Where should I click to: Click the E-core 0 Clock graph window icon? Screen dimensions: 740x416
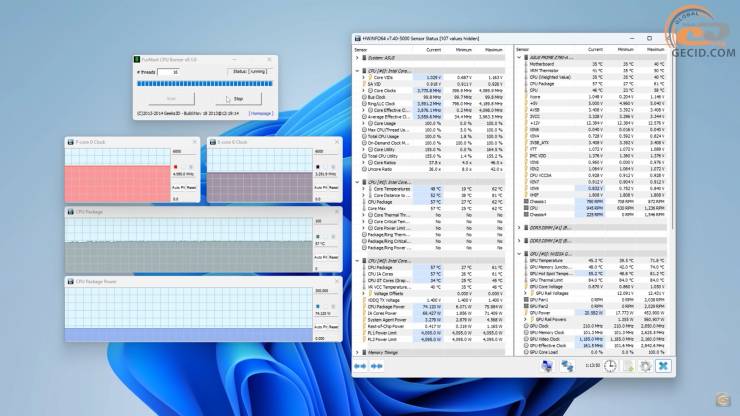(213, 142)
